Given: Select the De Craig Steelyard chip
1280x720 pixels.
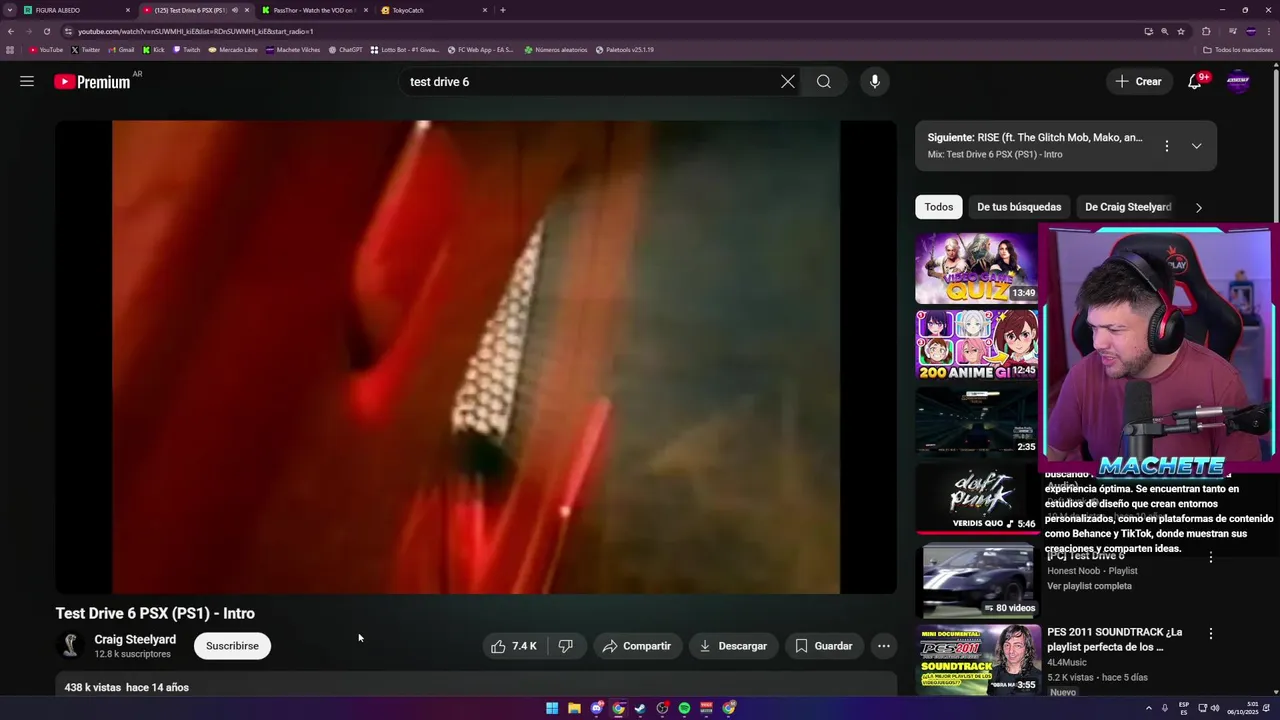Looking at the screenshot, I should (x=1128, y=207).
